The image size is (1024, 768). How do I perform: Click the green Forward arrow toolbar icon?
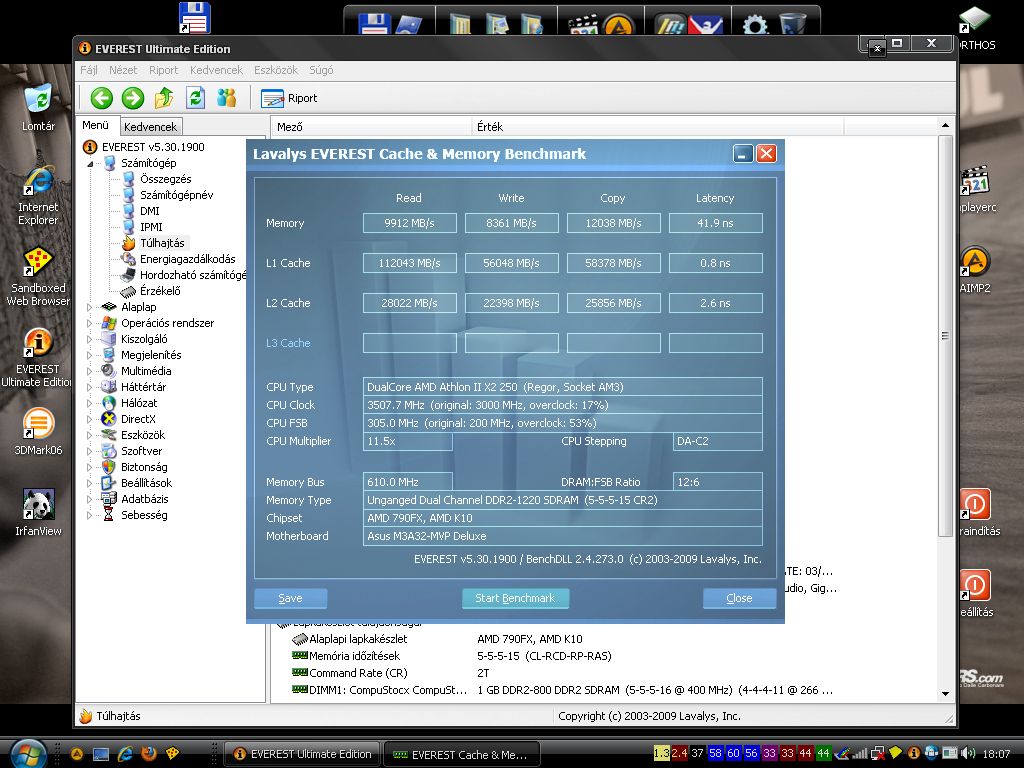click(x=133, y=98)
